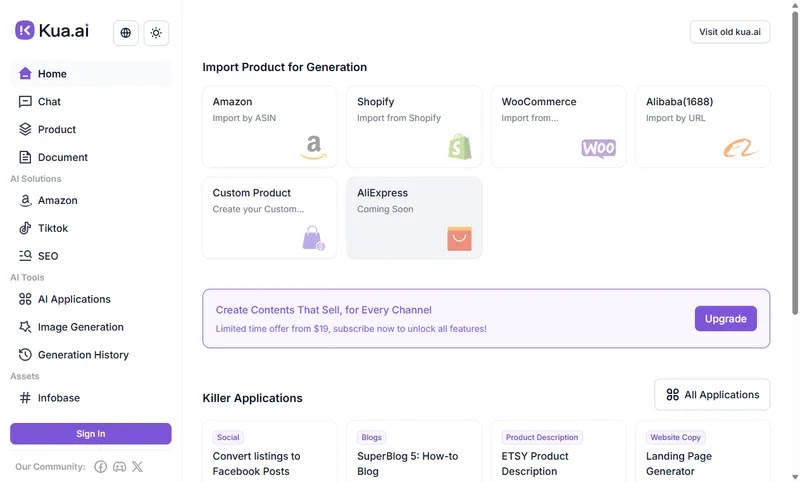This screenshot has width=800, height=482.
Task: Open AI Applications in the sidebar
Action: [x=91, y=299]
